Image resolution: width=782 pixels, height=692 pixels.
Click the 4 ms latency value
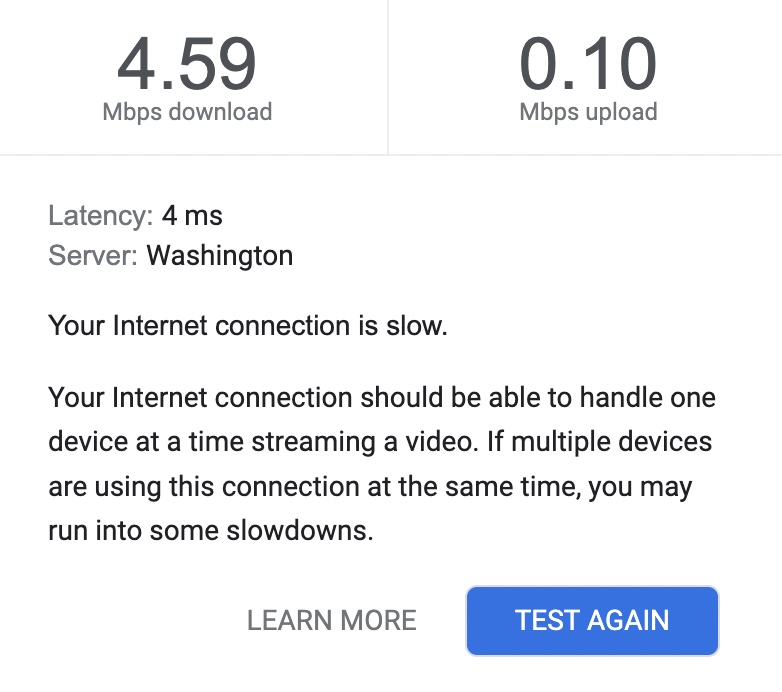pos(192,215)
